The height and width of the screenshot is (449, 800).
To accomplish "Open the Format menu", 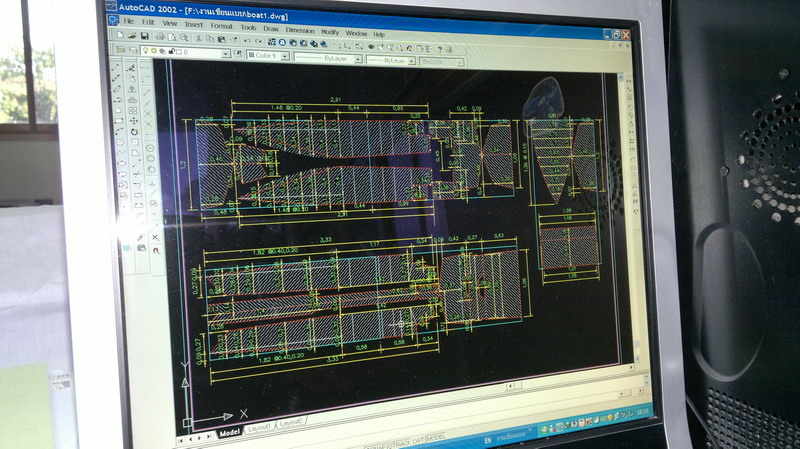I will point(221,26).
